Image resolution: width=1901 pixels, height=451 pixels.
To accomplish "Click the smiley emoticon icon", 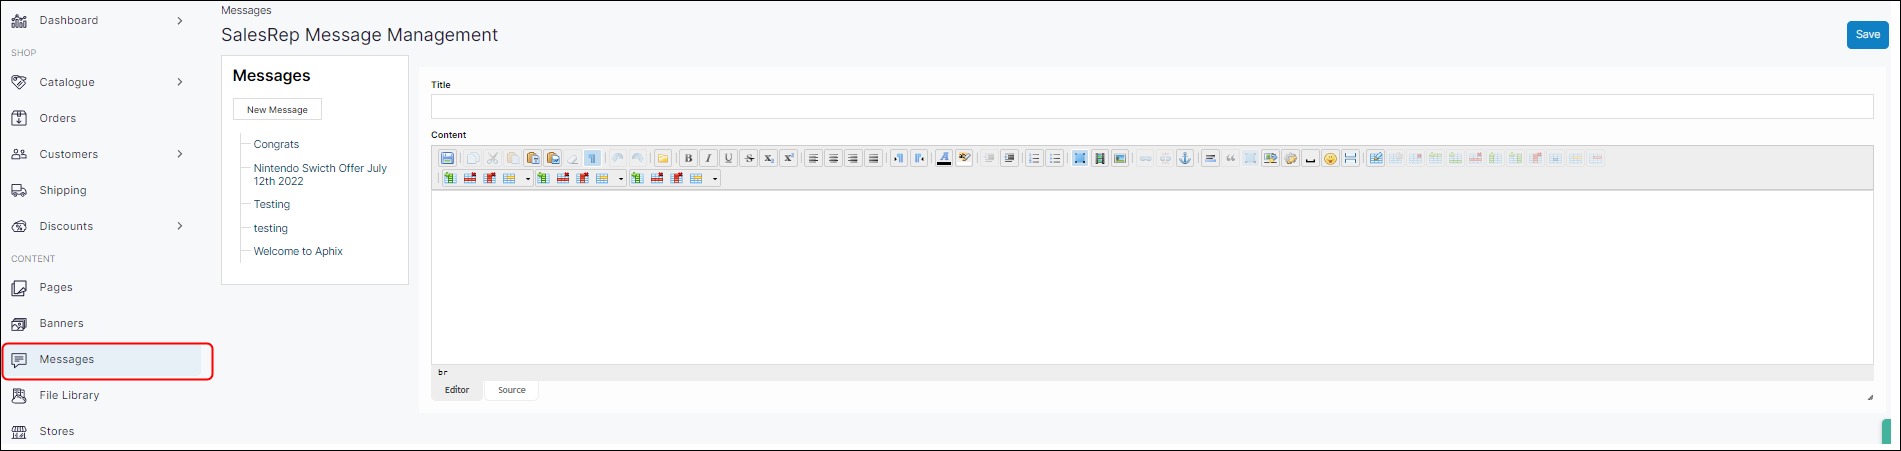I will click(1330, 158).
